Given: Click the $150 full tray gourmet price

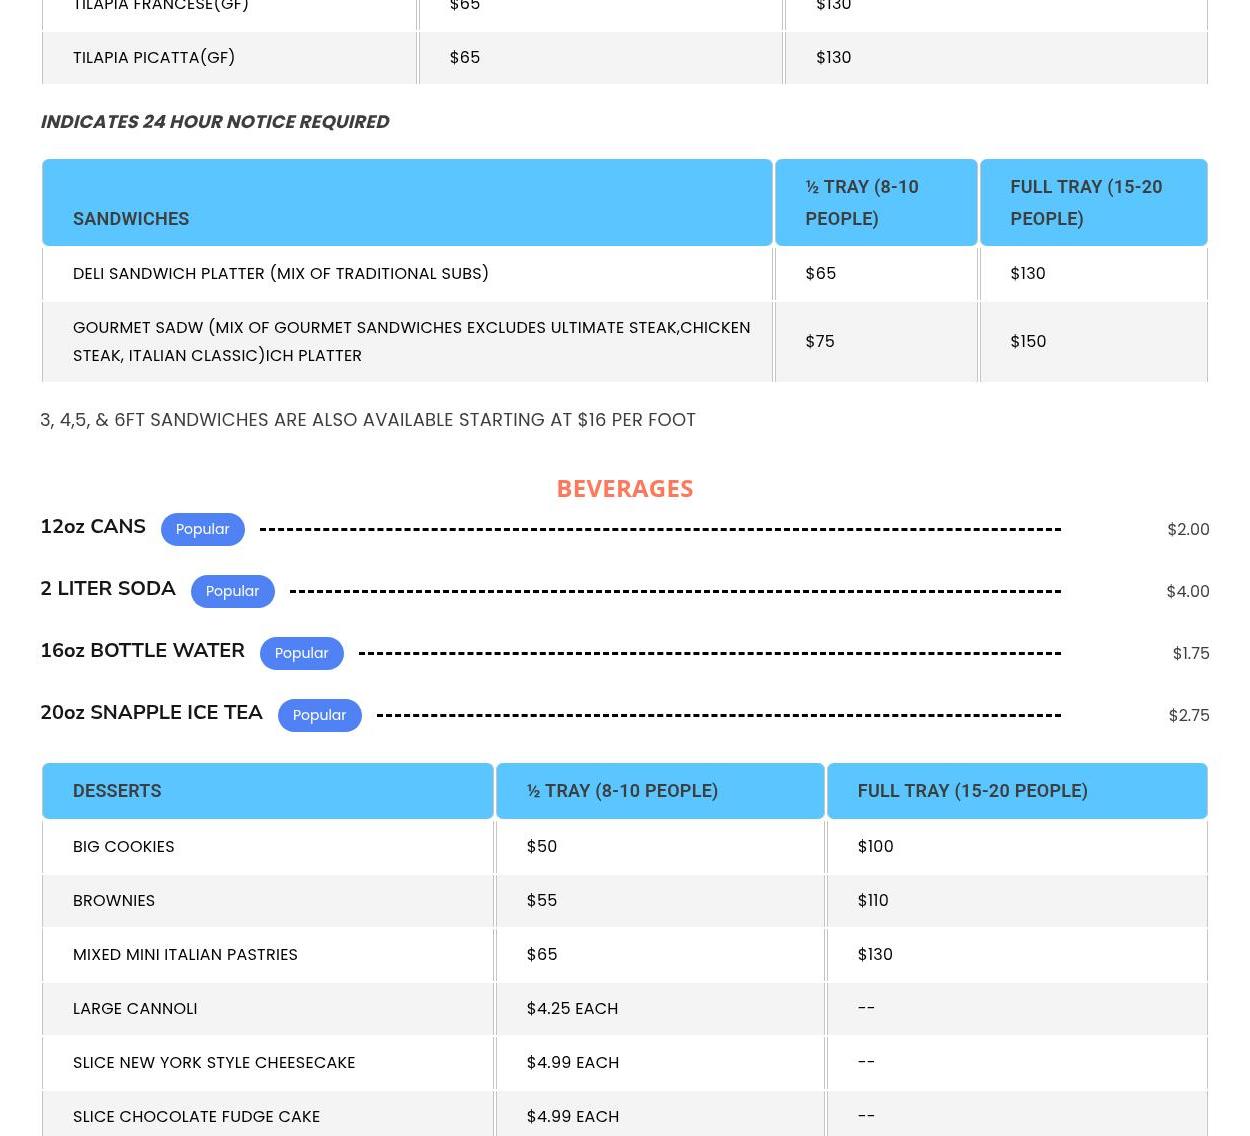Looking at the screenshot, I should [1028, 341].
